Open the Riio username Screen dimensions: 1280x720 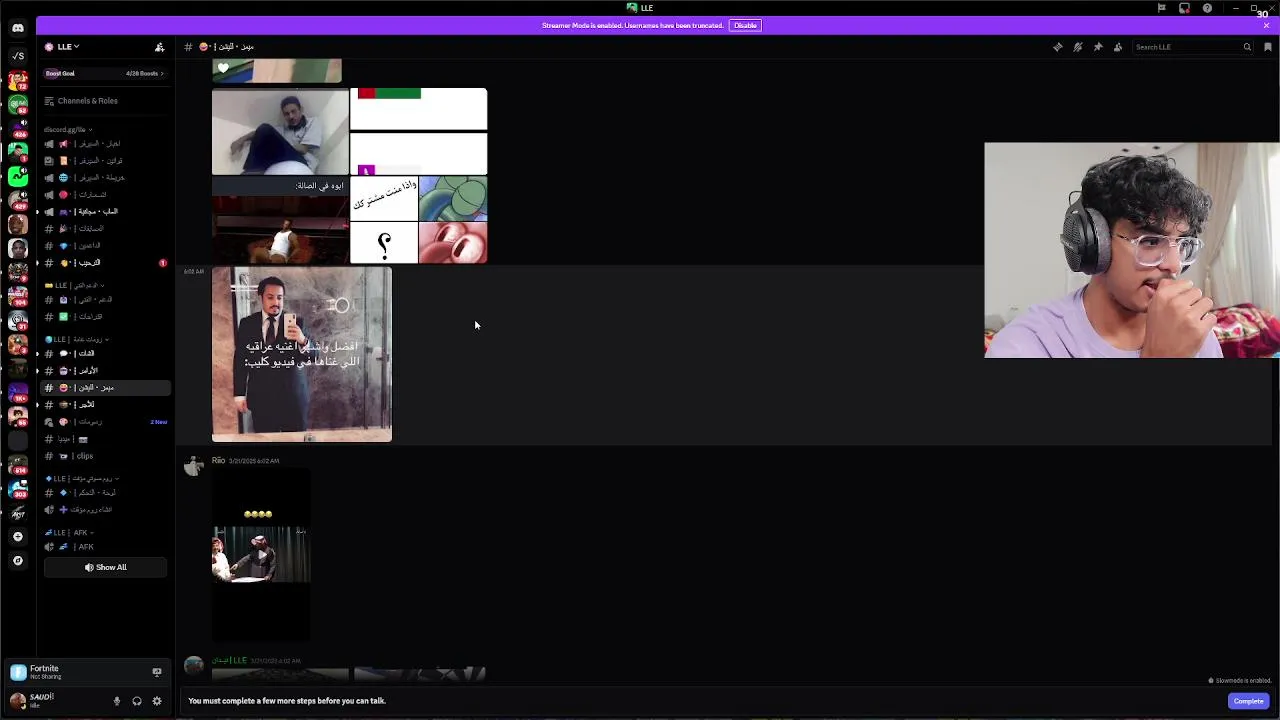click(218, 460)
